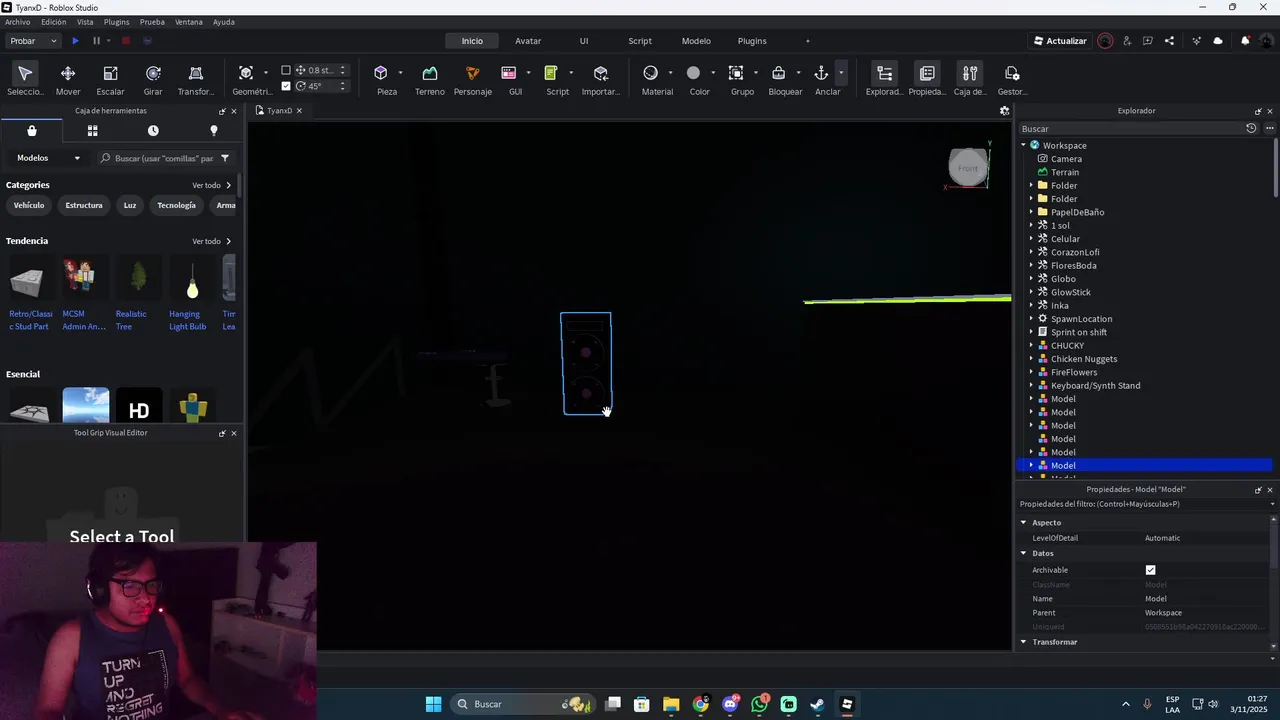The image size is (1280, 720).
Task: Expand the CHUCKY model node
Action: pos(1031,346)
